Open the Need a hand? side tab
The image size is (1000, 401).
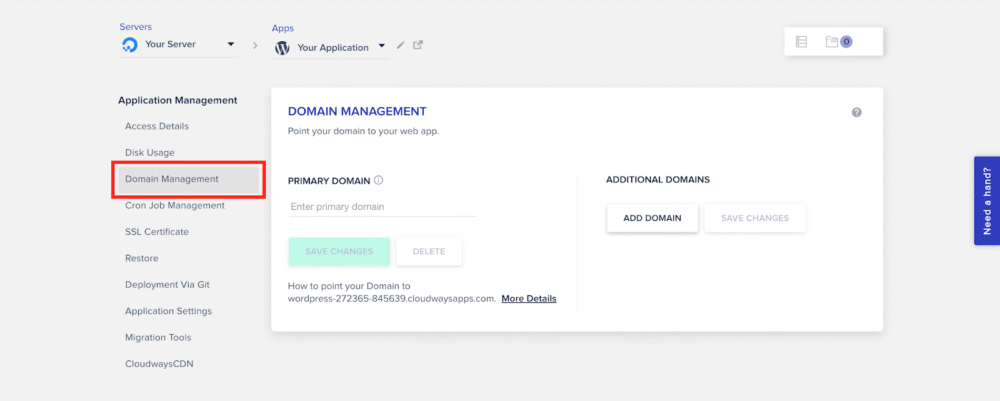986,200
